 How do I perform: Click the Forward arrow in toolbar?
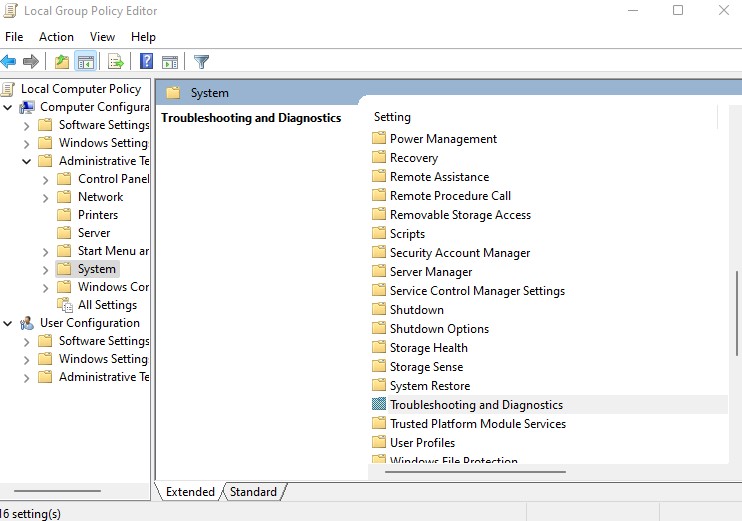point(31,62)
